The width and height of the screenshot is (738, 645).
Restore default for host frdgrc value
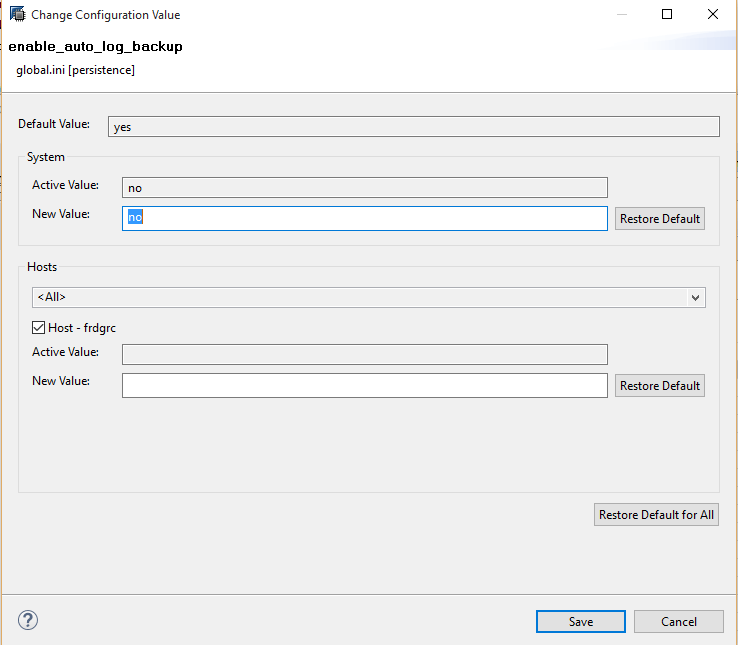point(659,386)
